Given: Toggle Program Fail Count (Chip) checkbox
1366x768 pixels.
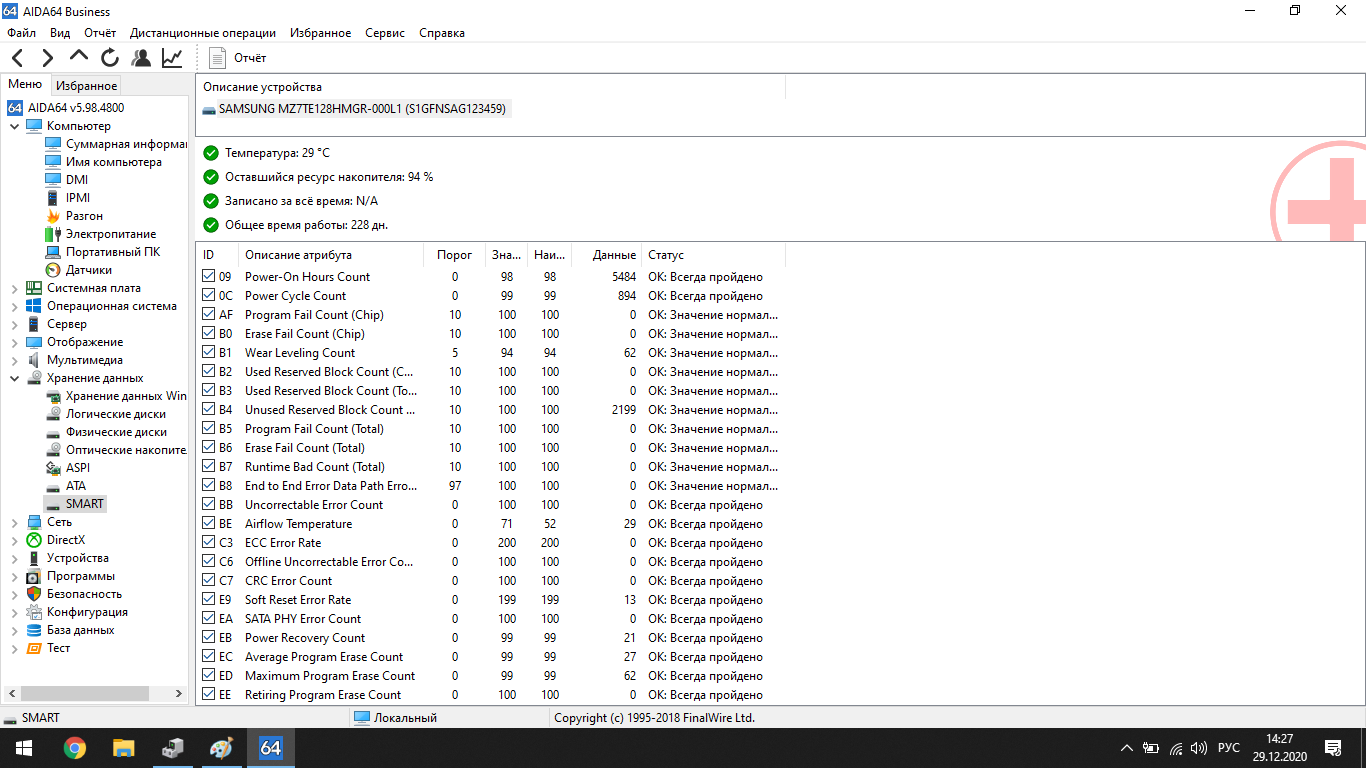Looking at the screenshot, I should (209, 315).
